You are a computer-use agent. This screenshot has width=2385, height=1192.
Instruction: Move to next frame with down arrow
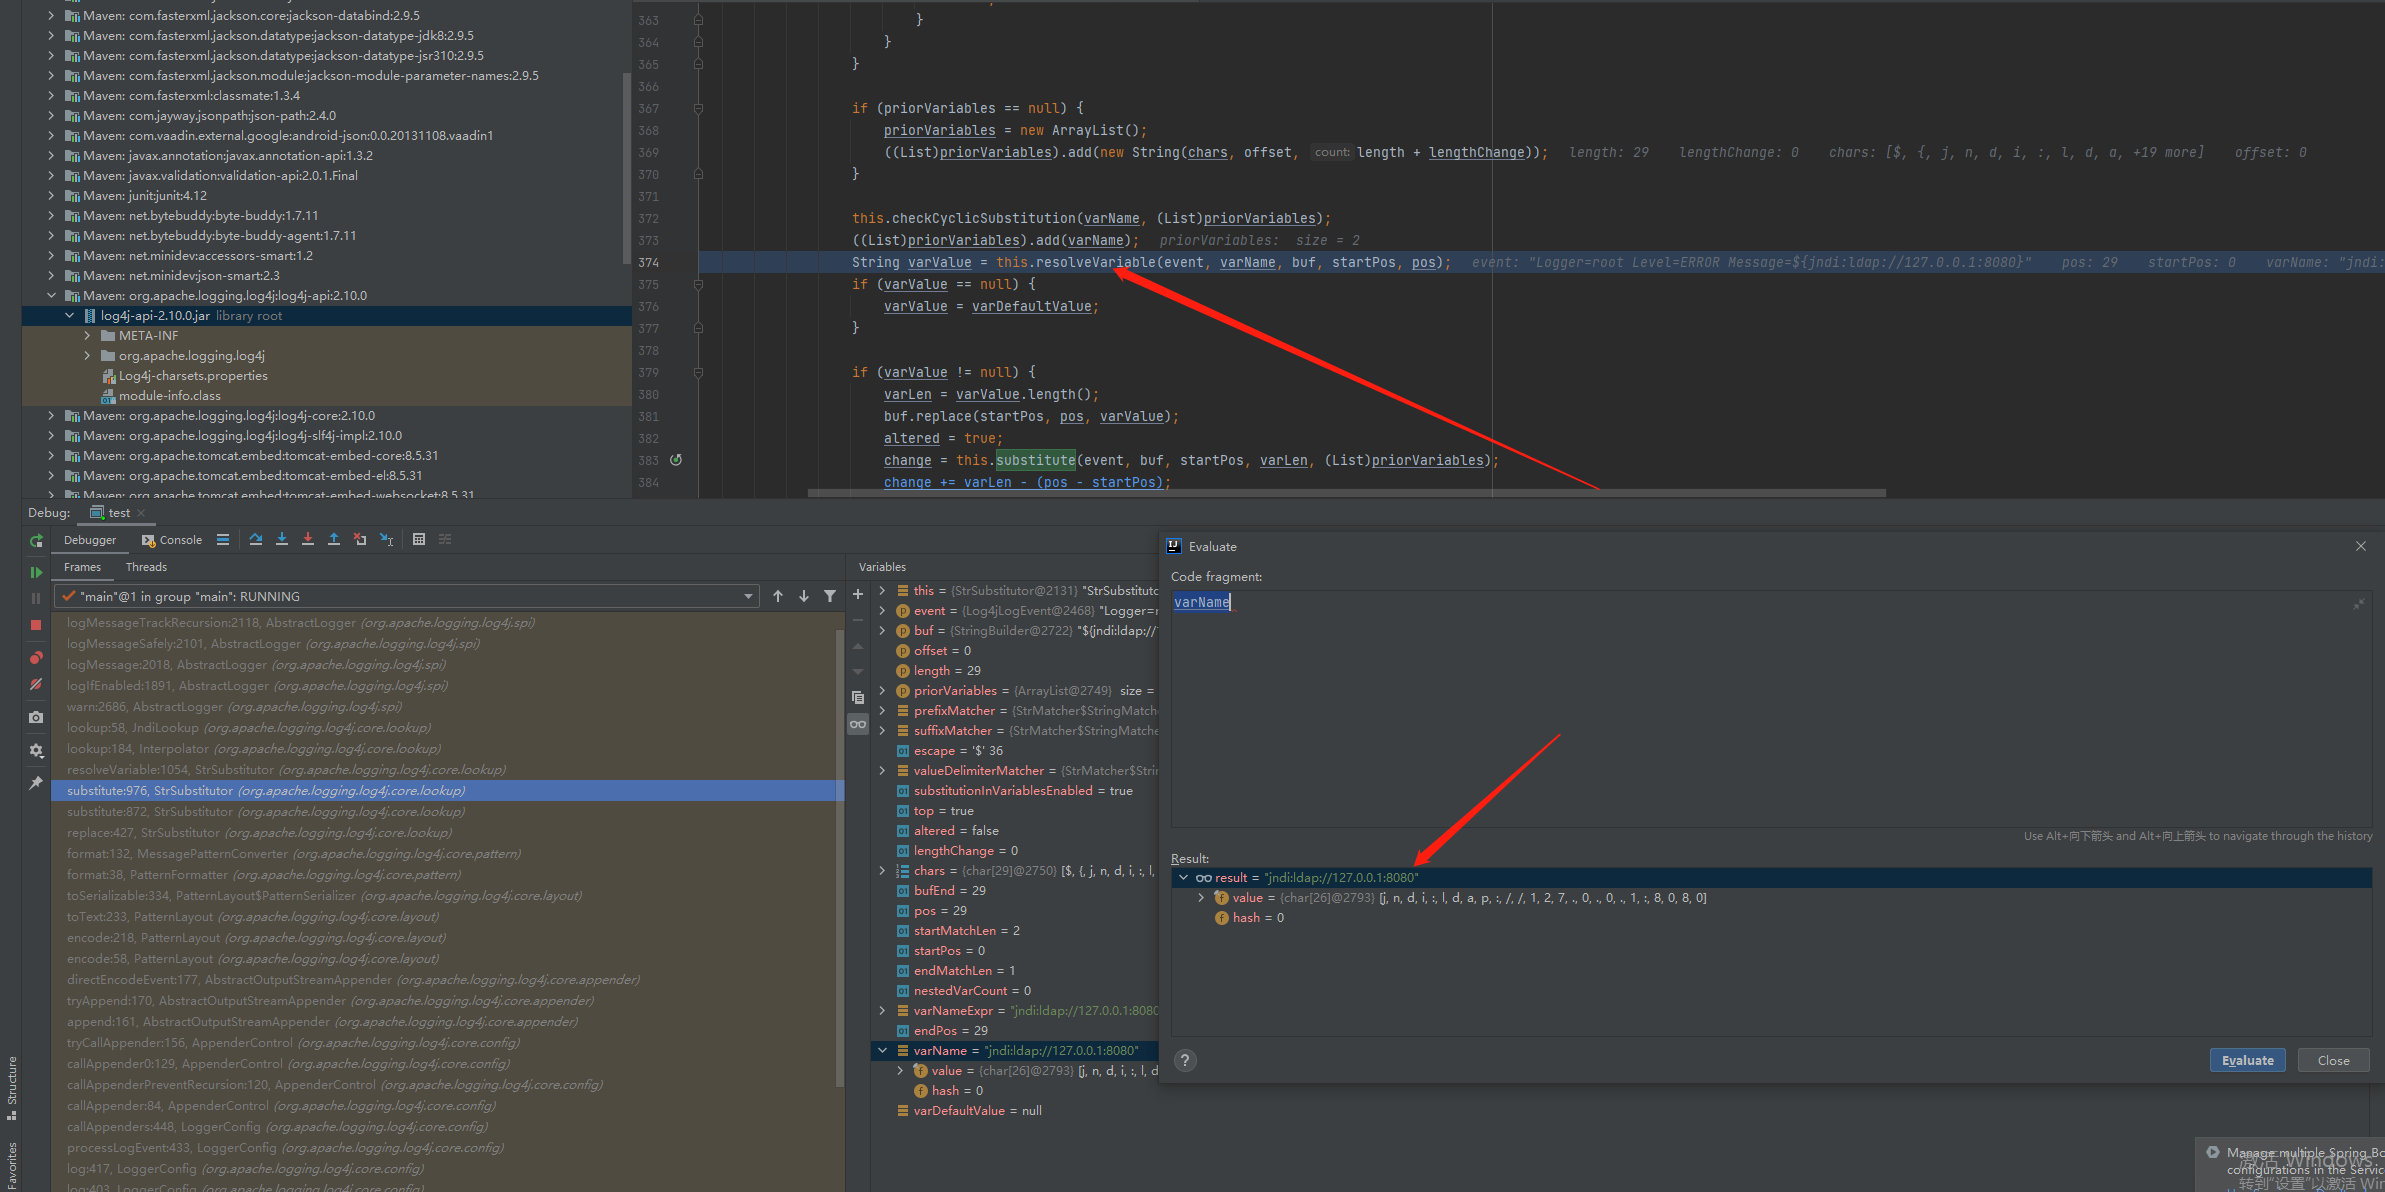(x=804, y=596)
